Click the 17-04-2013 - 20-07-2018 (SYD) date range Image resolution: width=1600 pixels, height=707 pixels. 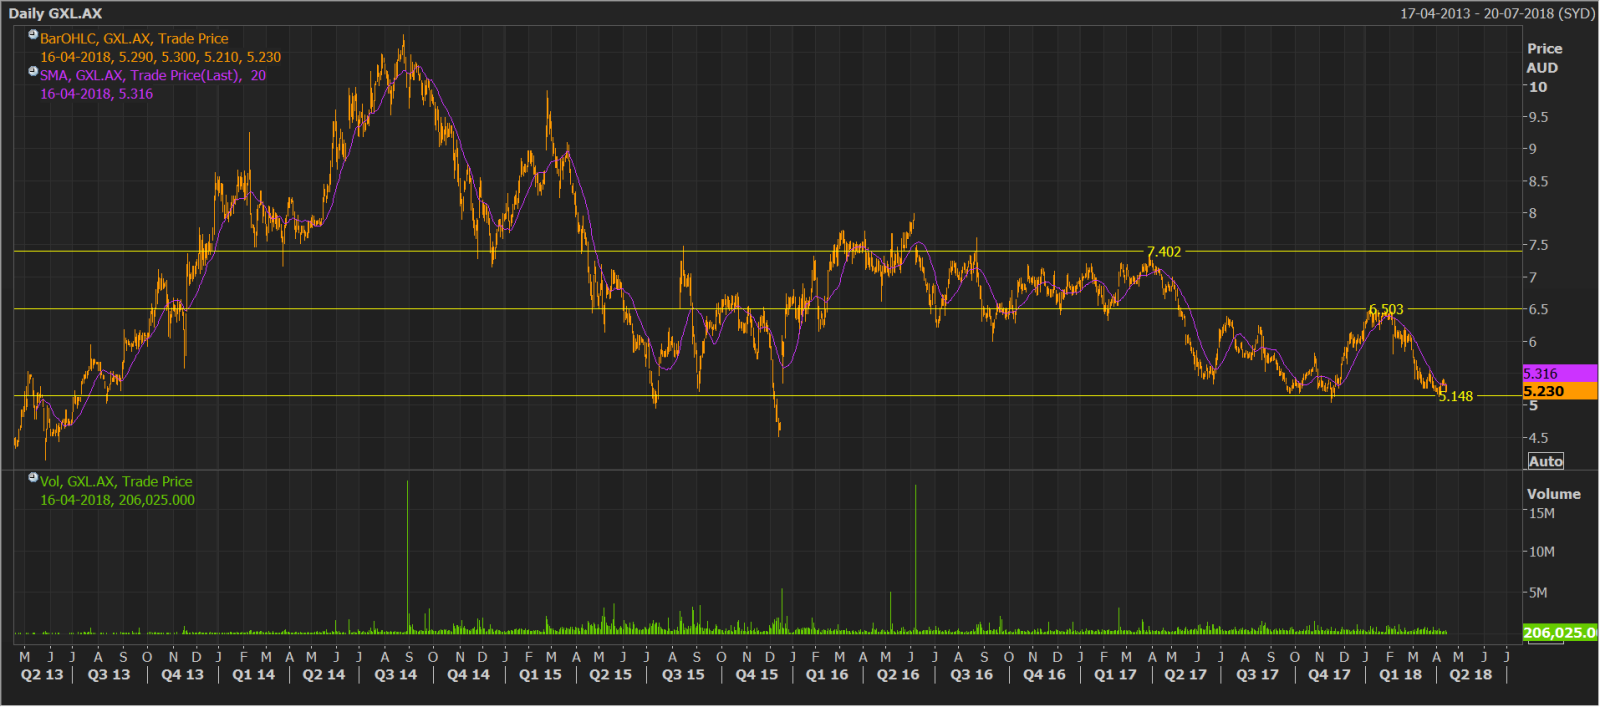pos(1497,13)
